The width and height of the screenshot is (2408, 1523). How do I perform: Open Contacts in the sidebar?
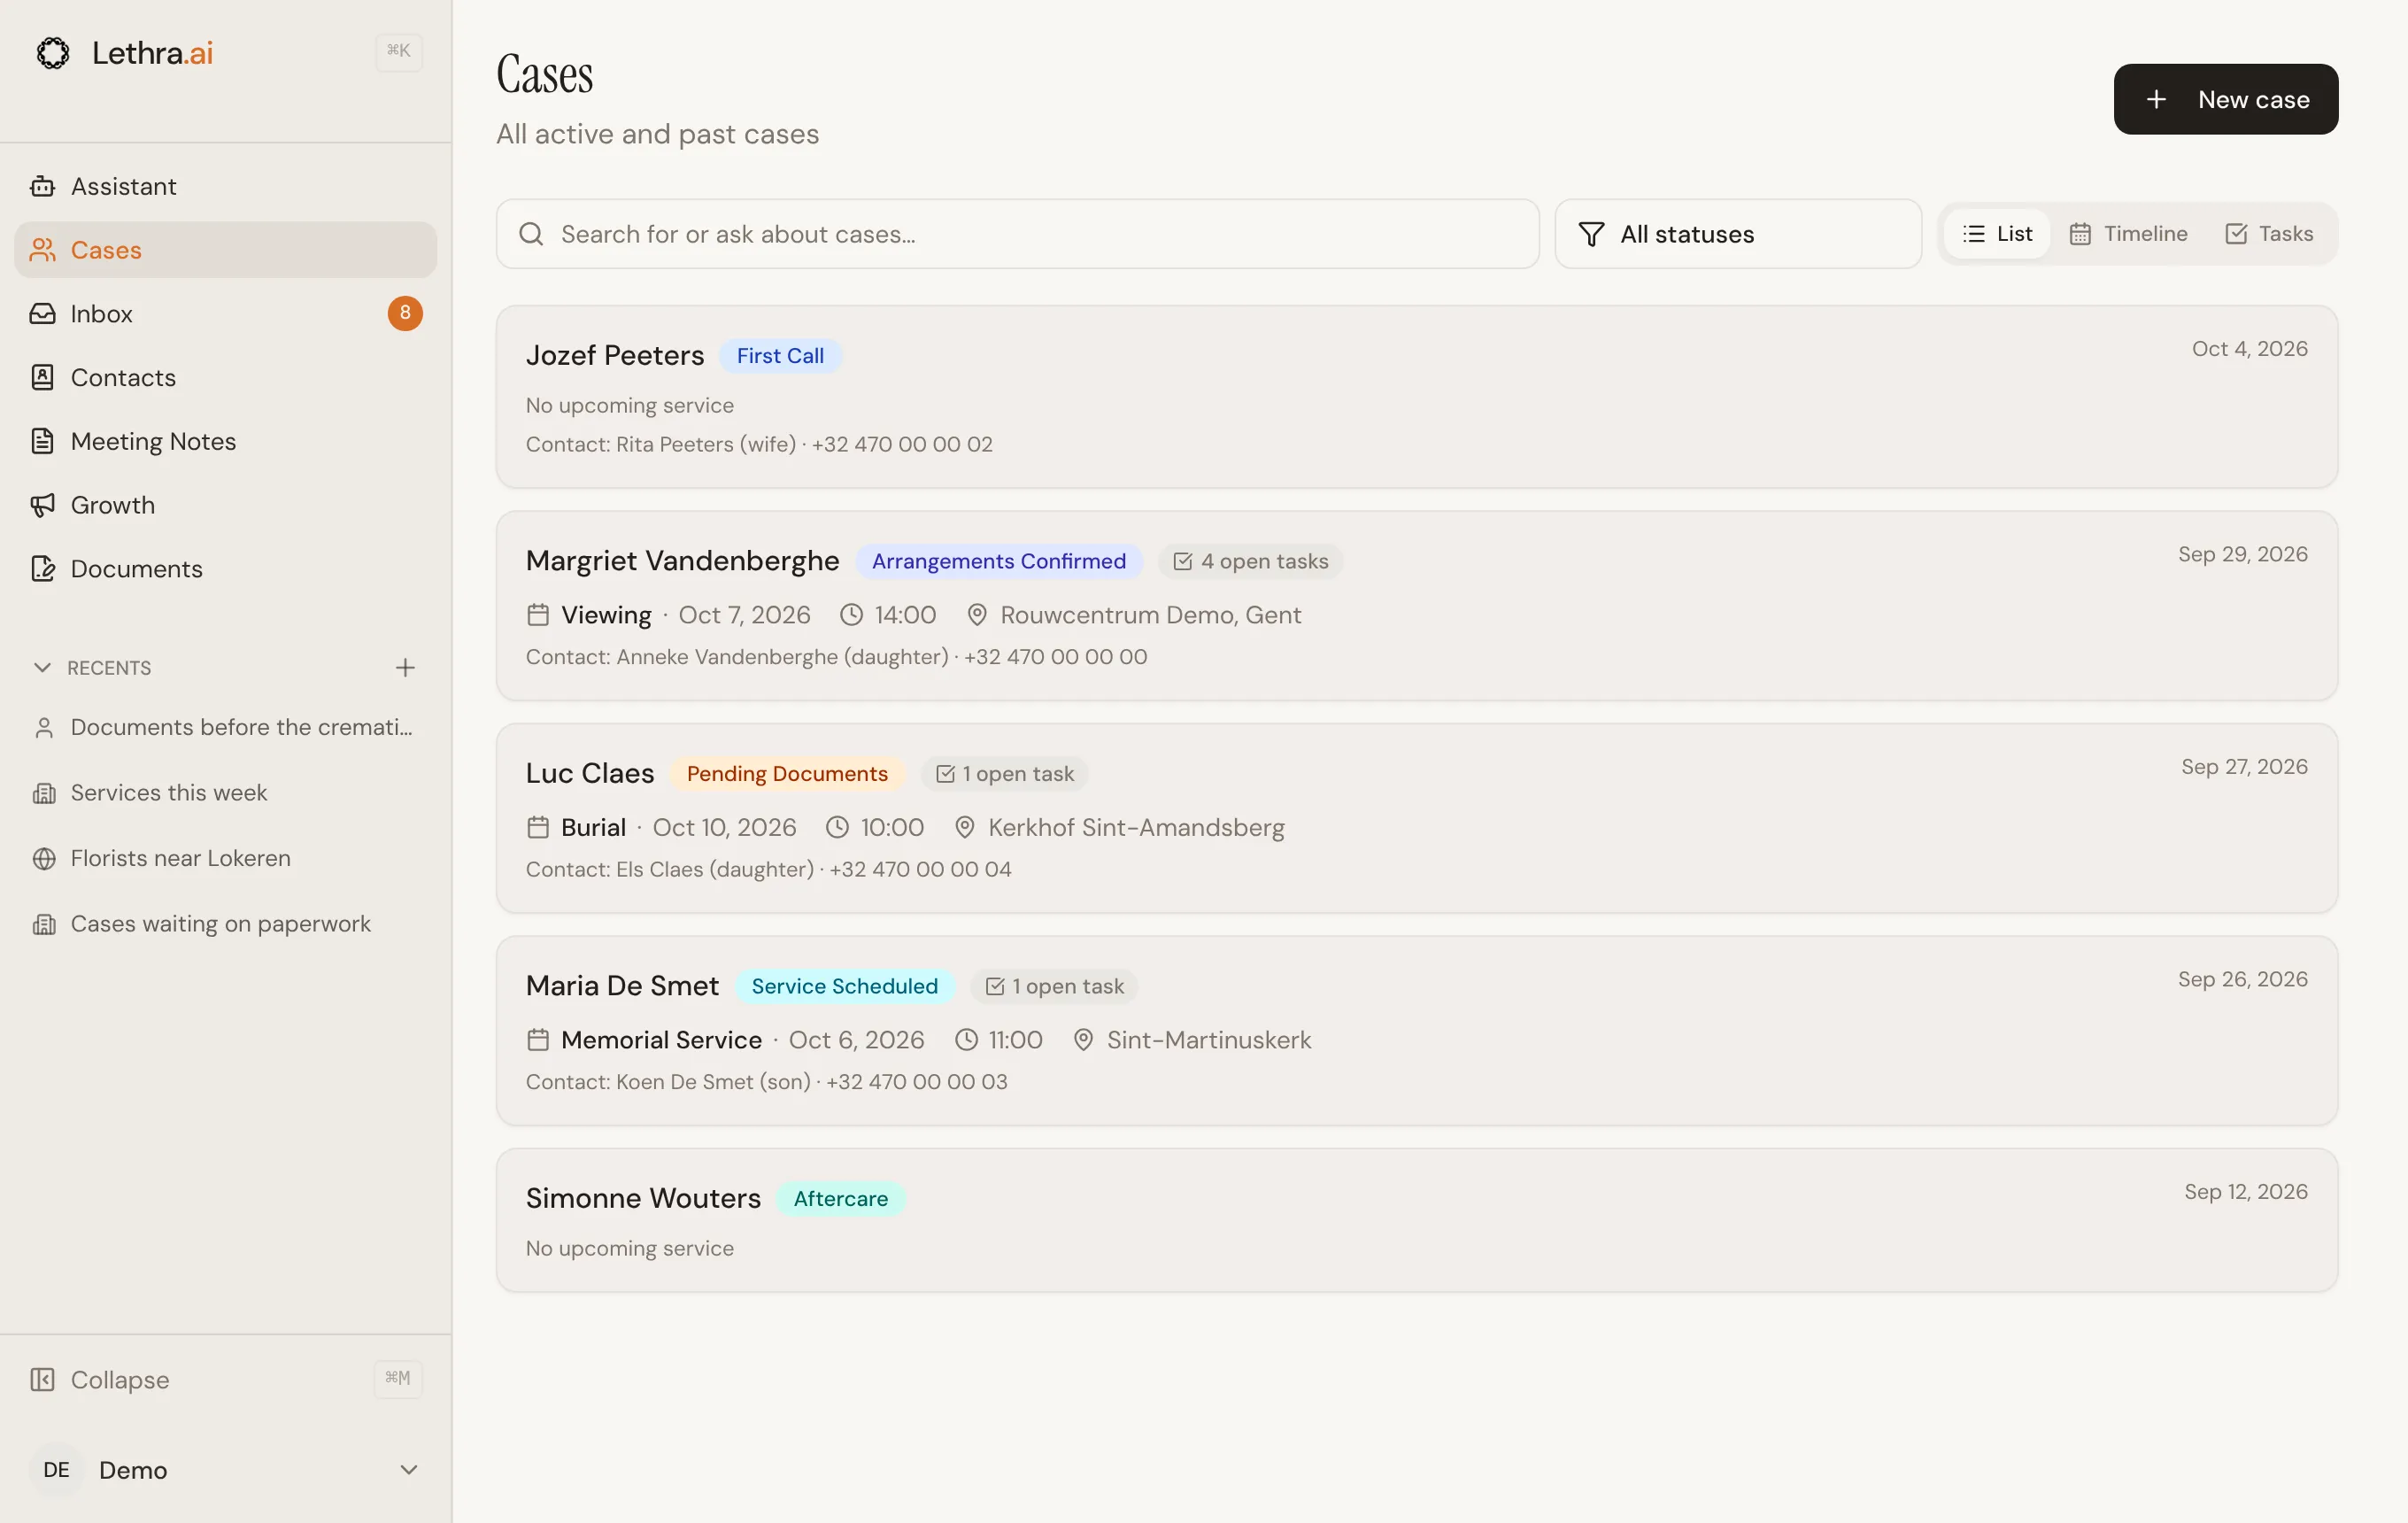(x=225, y=377)
